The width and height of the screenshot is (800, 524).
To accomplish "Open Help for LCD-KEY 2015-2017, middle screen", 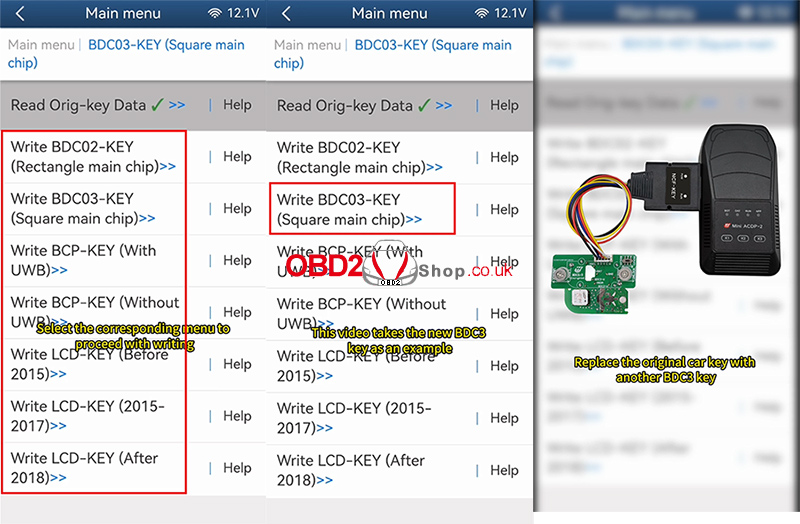I will 504,418.
